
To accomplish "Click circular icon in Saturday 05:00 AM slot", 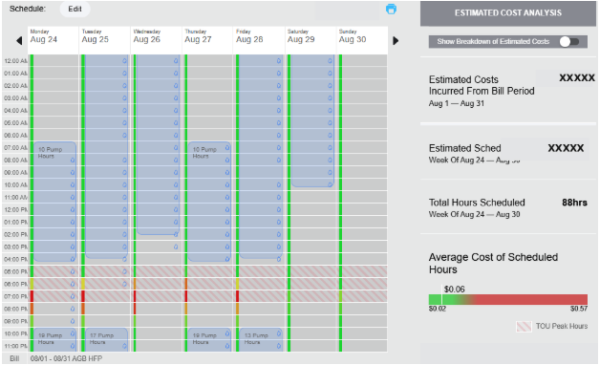I will coord(330,123).
